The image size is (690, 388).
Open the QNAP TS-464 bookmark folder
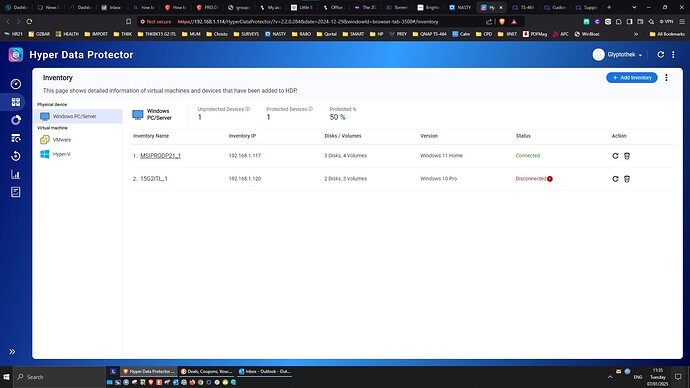429,34
